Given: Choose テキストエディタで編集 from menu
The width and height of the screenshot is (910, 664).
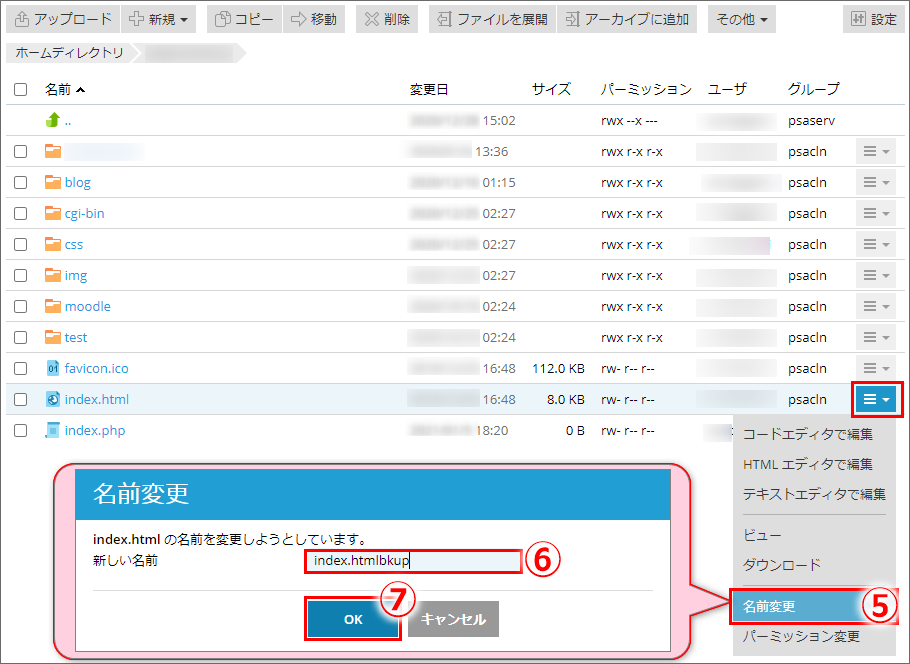Looking at the screenshot, I should coord(814,494).
